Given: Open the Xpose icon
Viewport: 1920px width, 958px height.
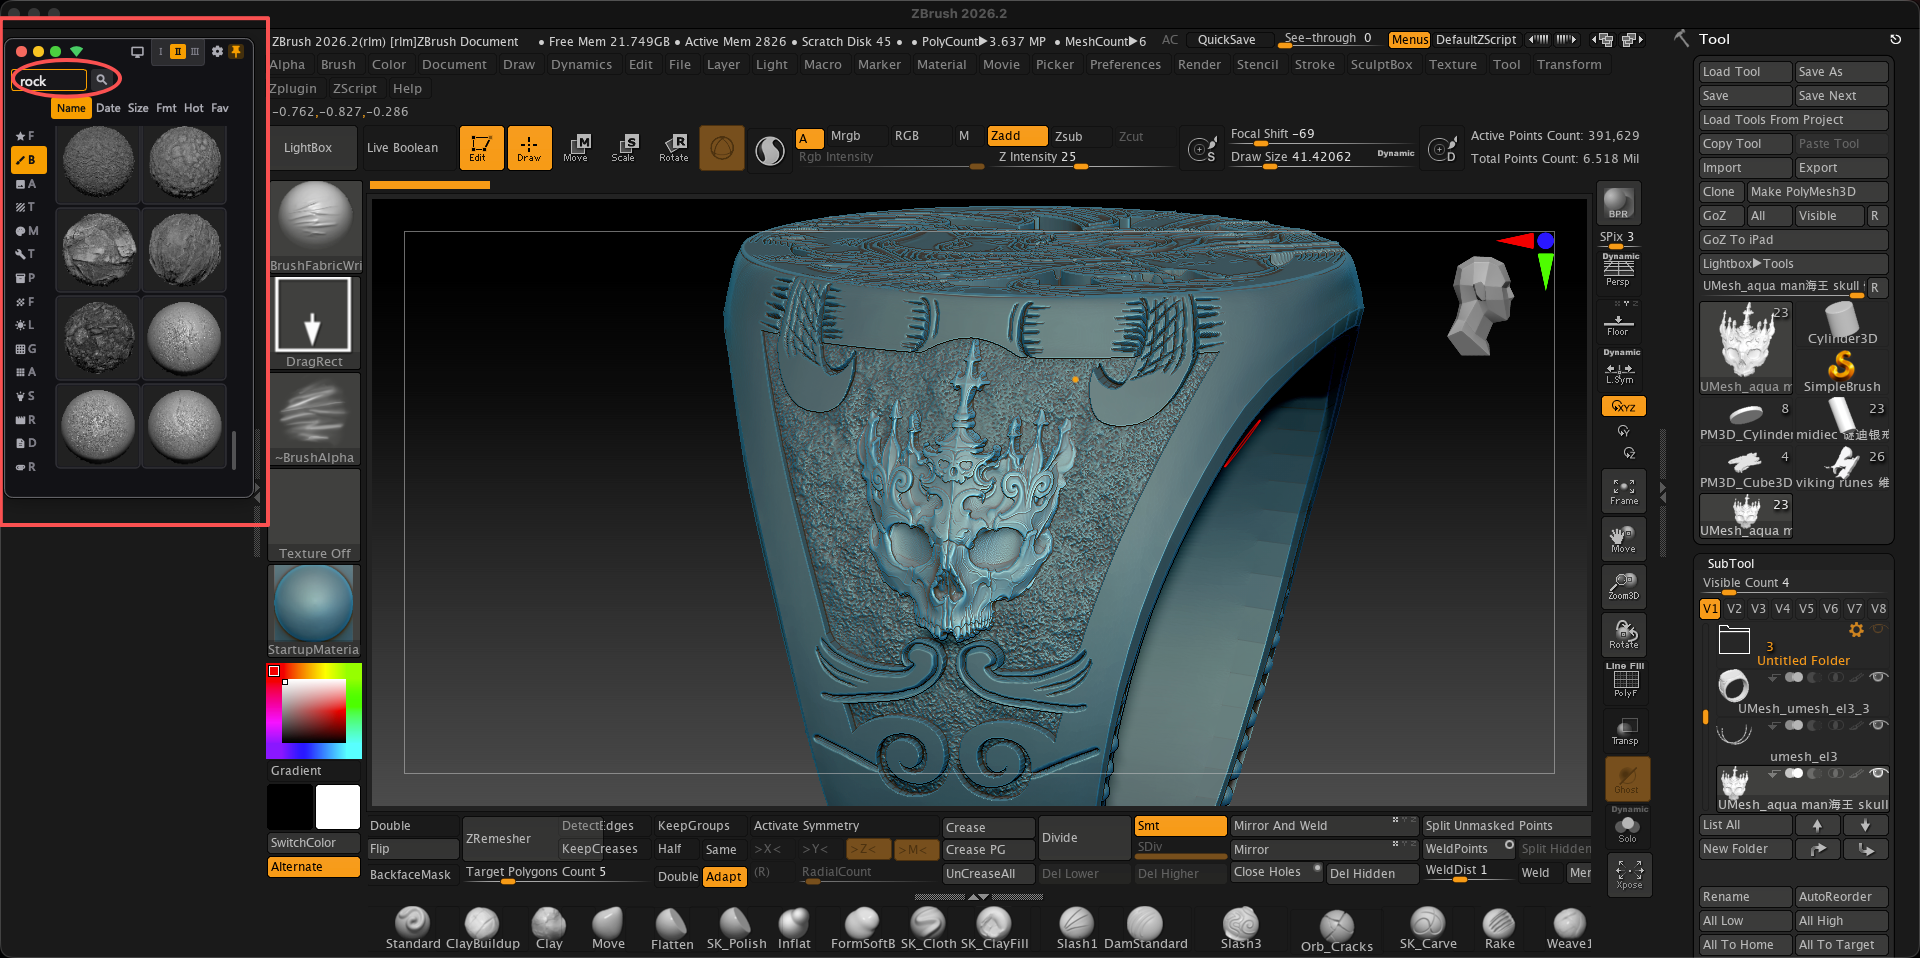Looking at the screenshot, I should 1629,875.
